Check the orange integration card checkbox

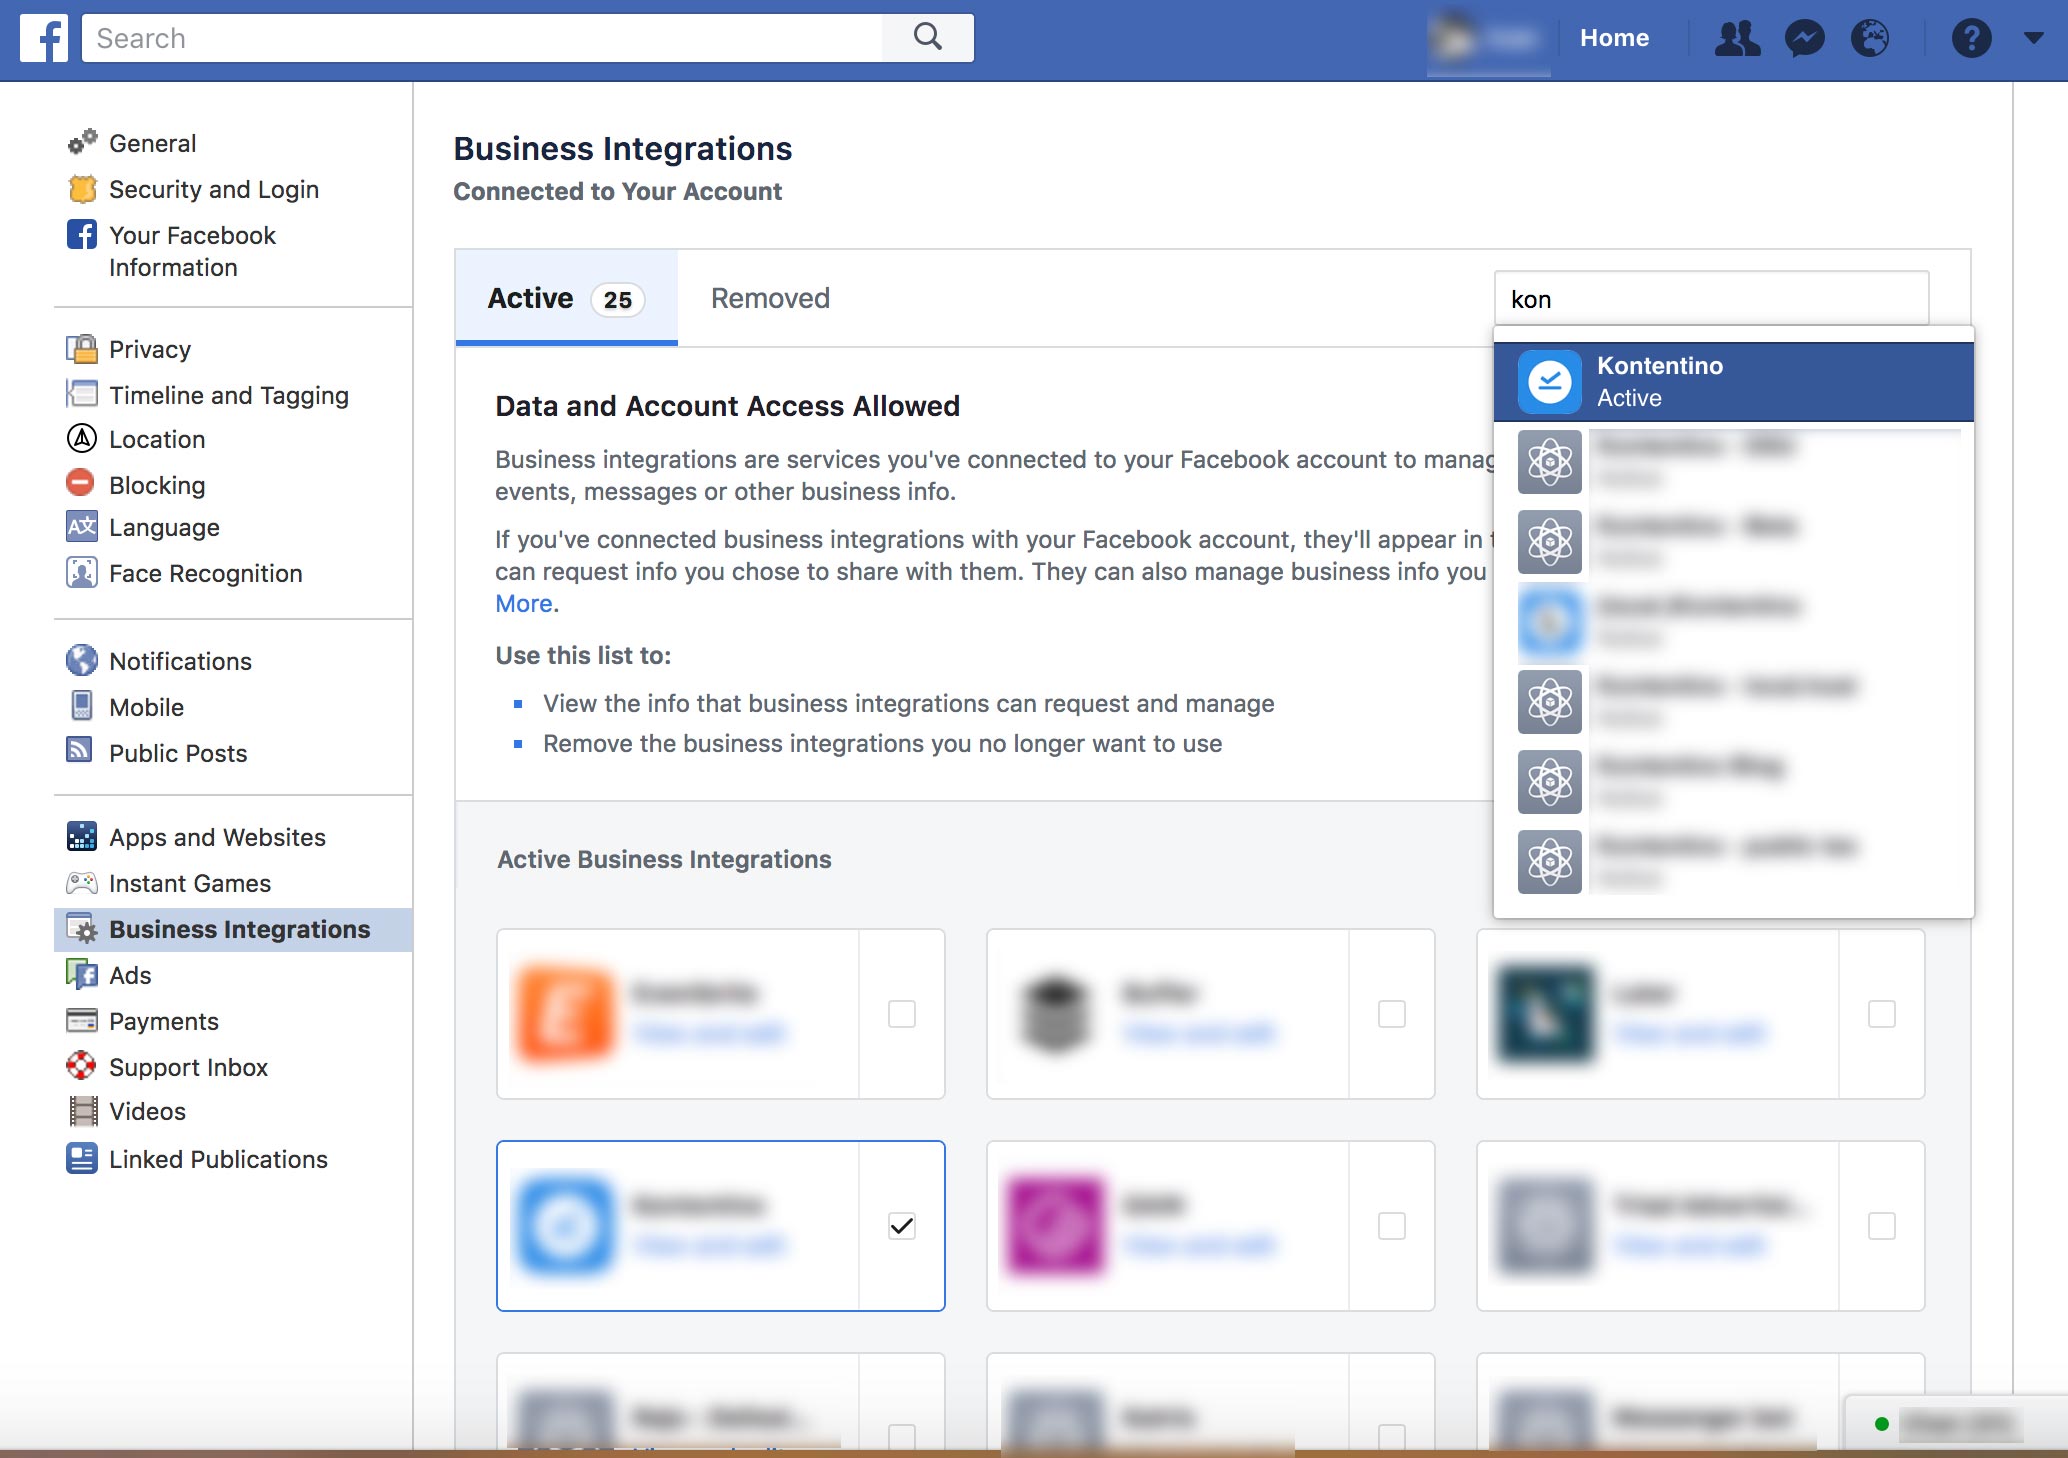click(x=902, y=1014)
